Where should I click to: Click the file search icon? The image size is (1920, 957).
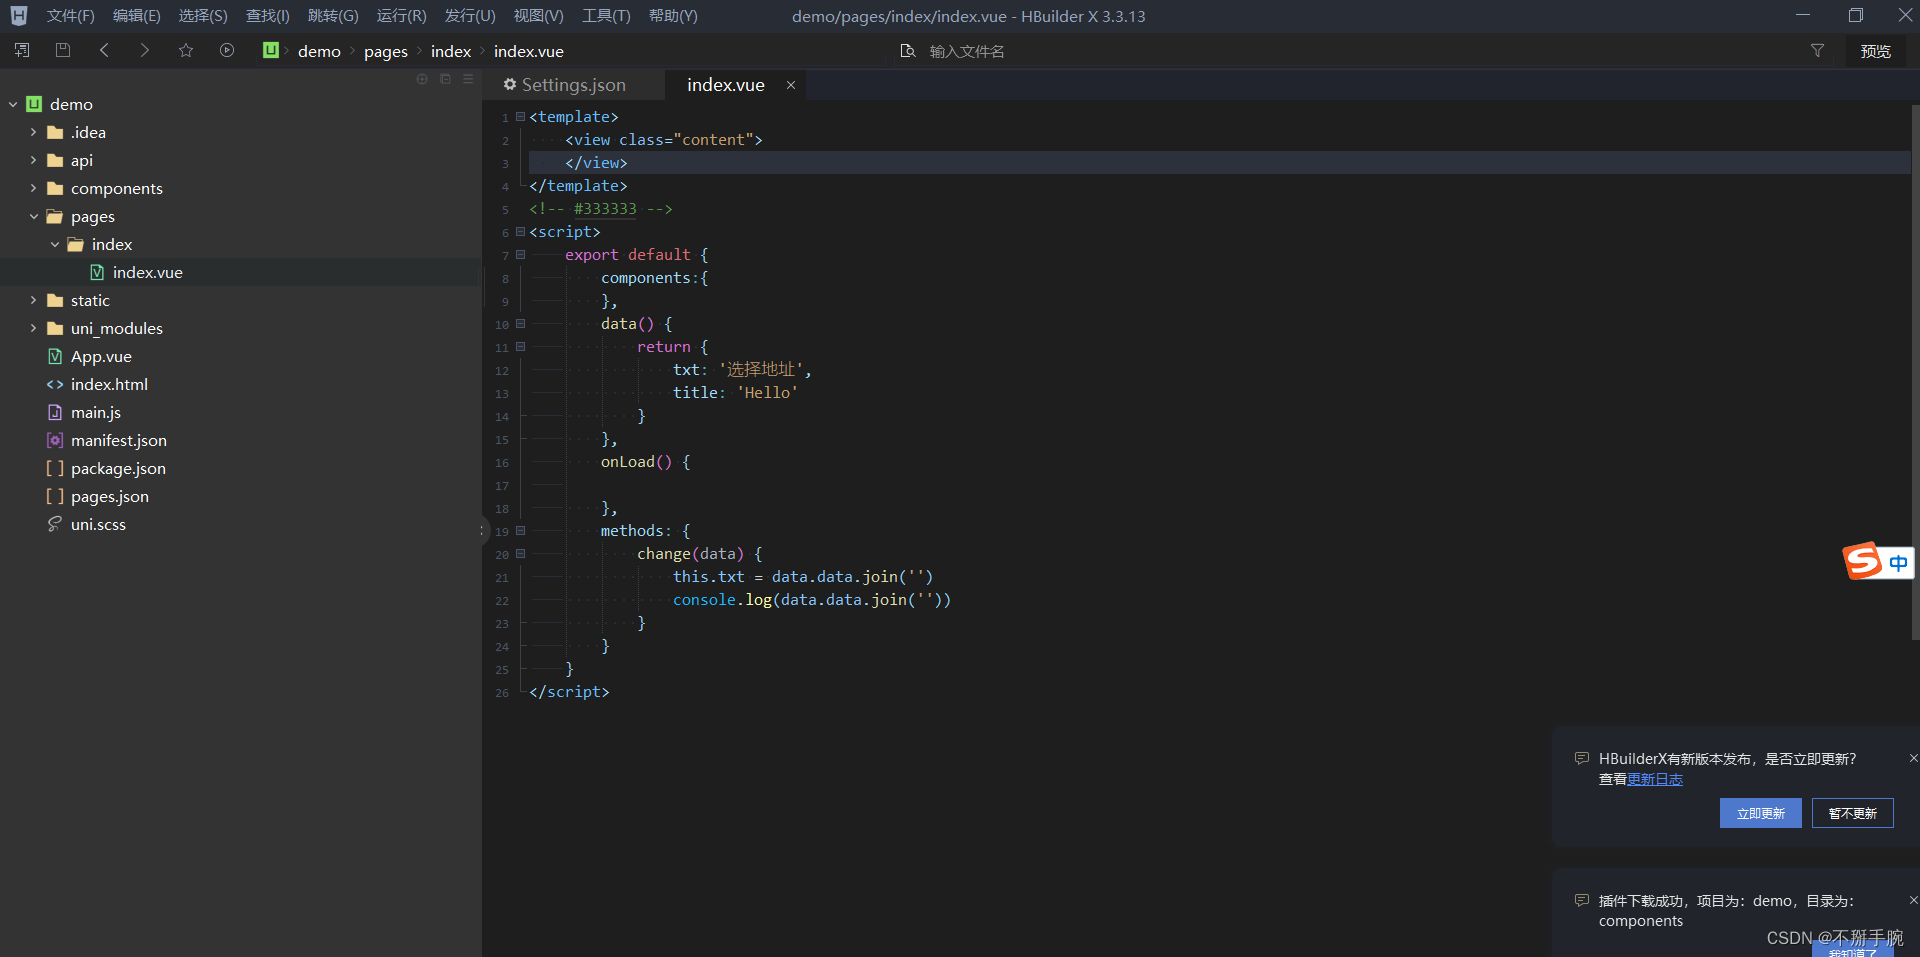[x=908, y=51]
